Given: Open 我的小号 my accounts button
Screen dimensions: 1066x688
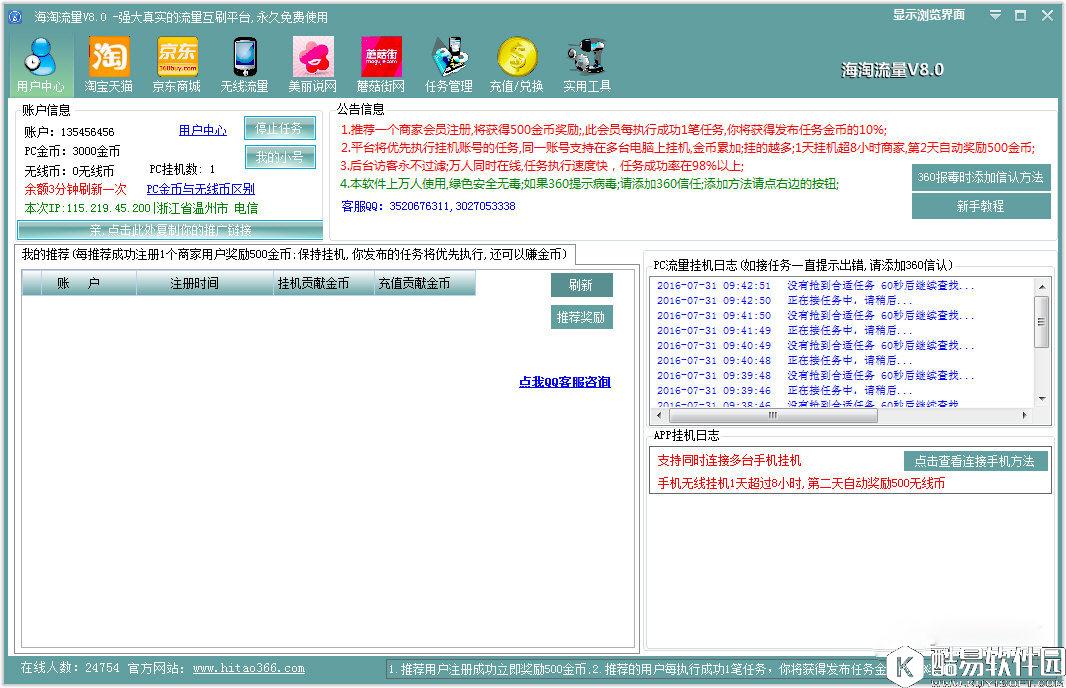Looking at the screenshot, I should [279, 158].
